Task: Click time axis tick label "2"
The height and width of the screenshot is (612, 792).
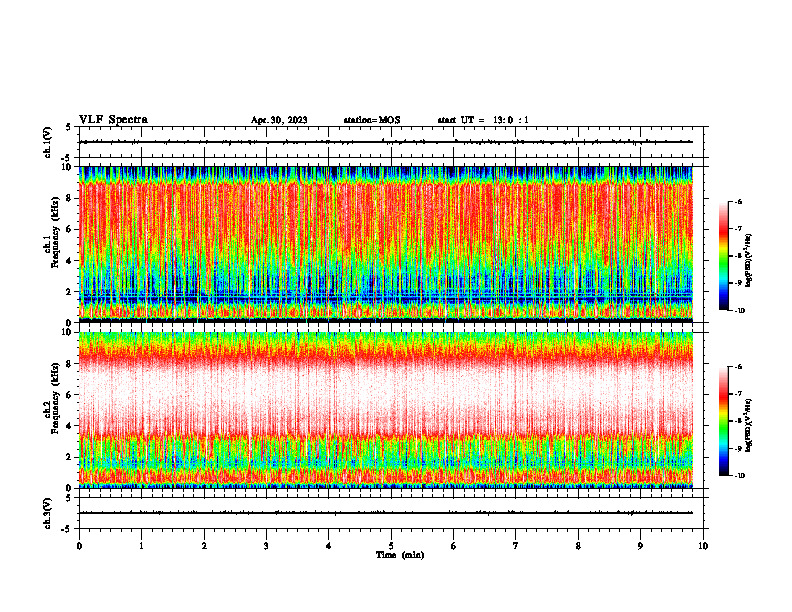Action: click(204, 546)
